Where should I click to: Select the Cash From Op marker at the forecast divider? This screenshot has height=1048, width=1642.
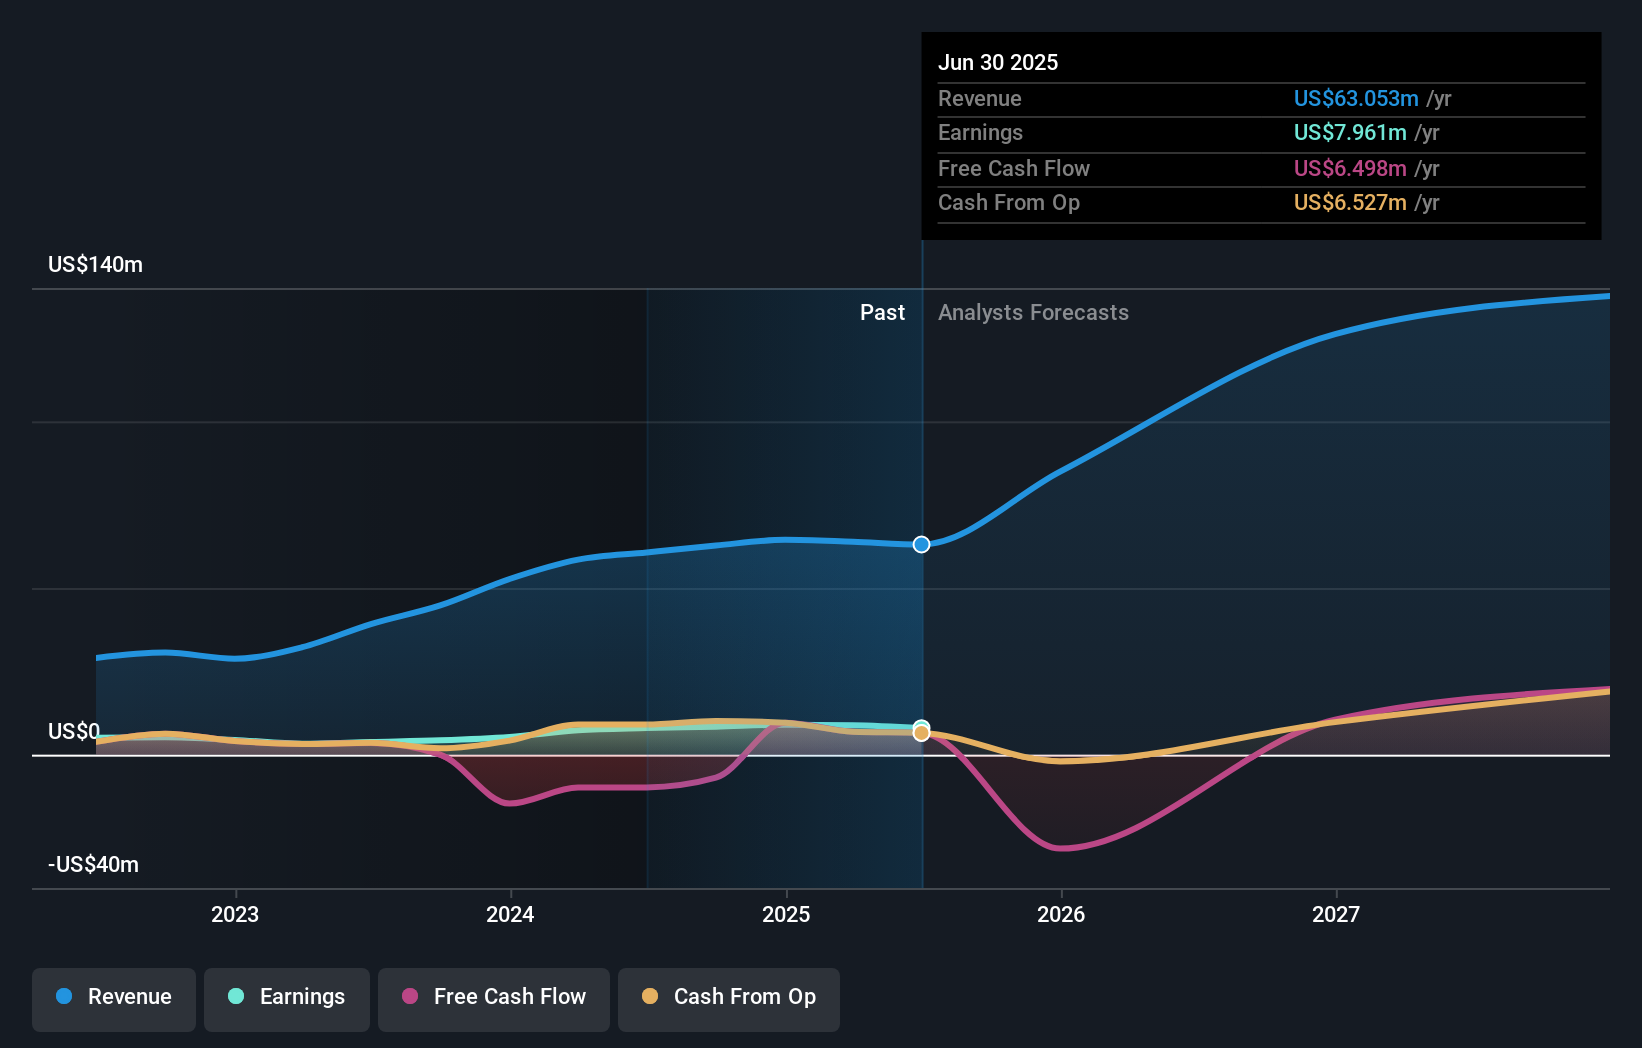920,732
